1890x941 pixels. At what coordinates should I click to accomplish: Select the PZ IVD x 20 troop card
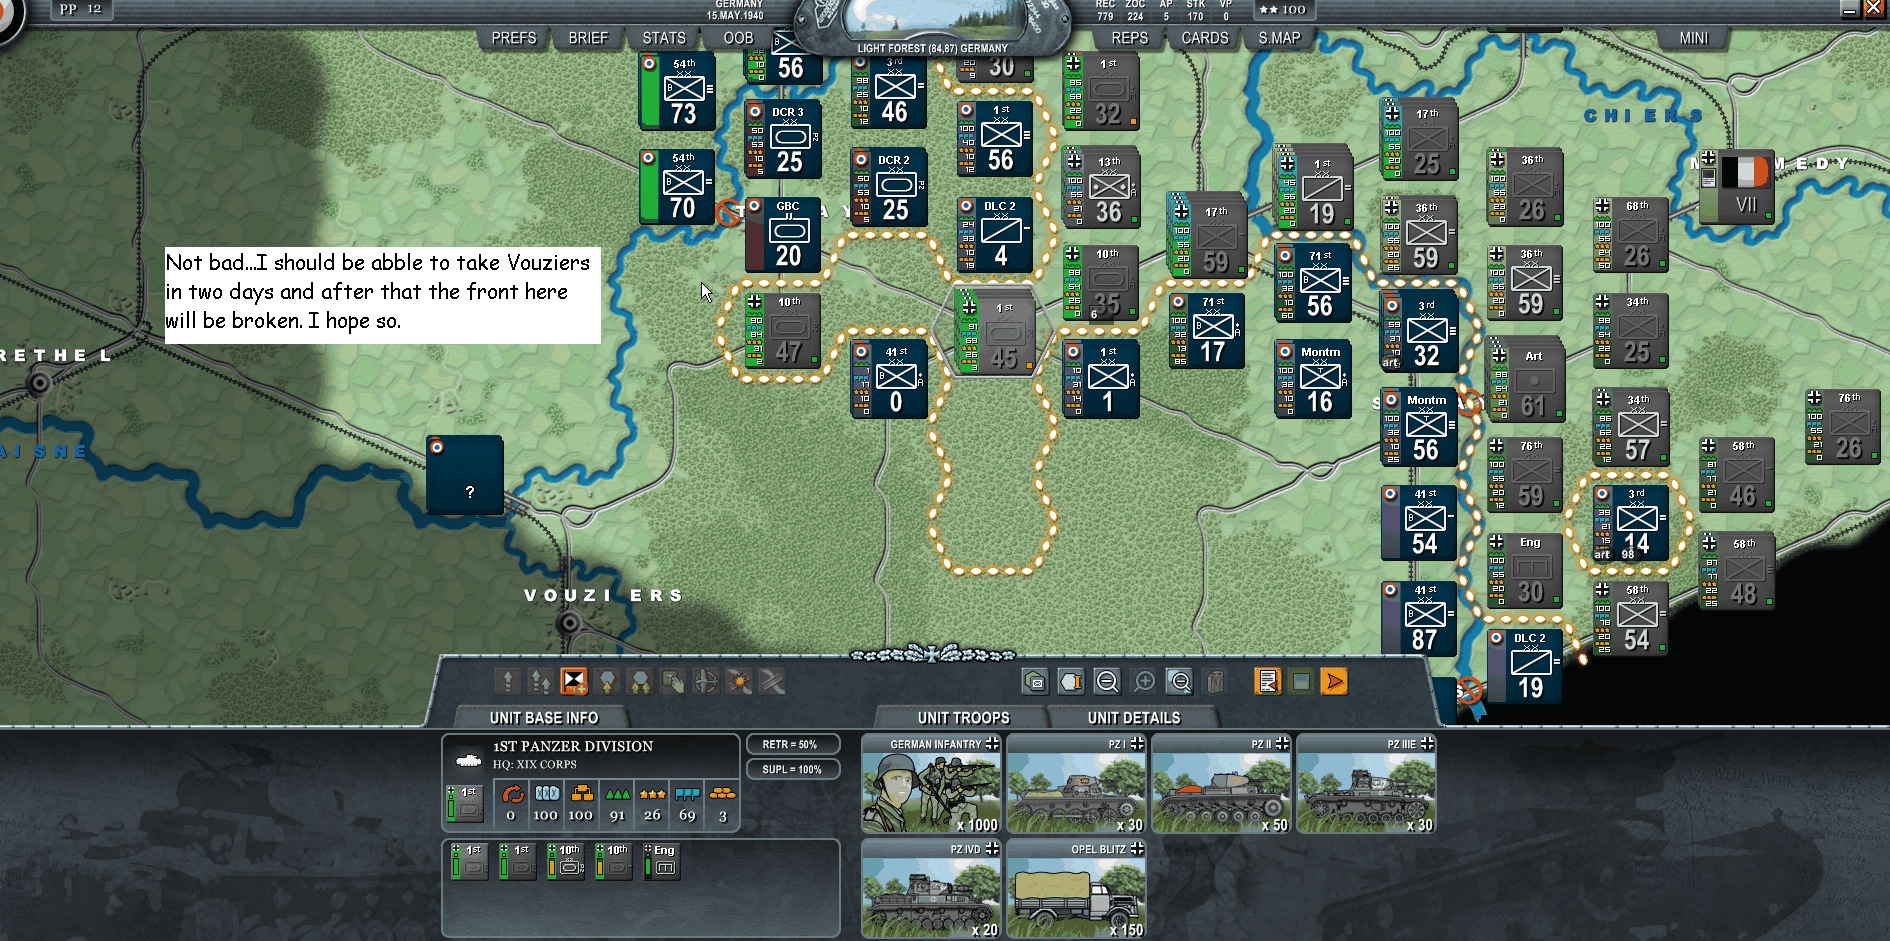tap(931, 889)
